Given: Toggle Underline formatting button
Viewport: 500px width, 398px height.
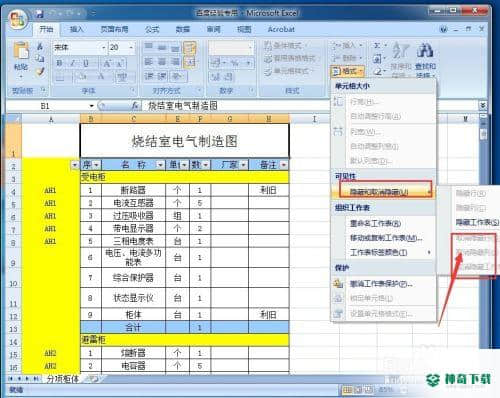Looking at the screenshot, I should [x=86, y=63].
